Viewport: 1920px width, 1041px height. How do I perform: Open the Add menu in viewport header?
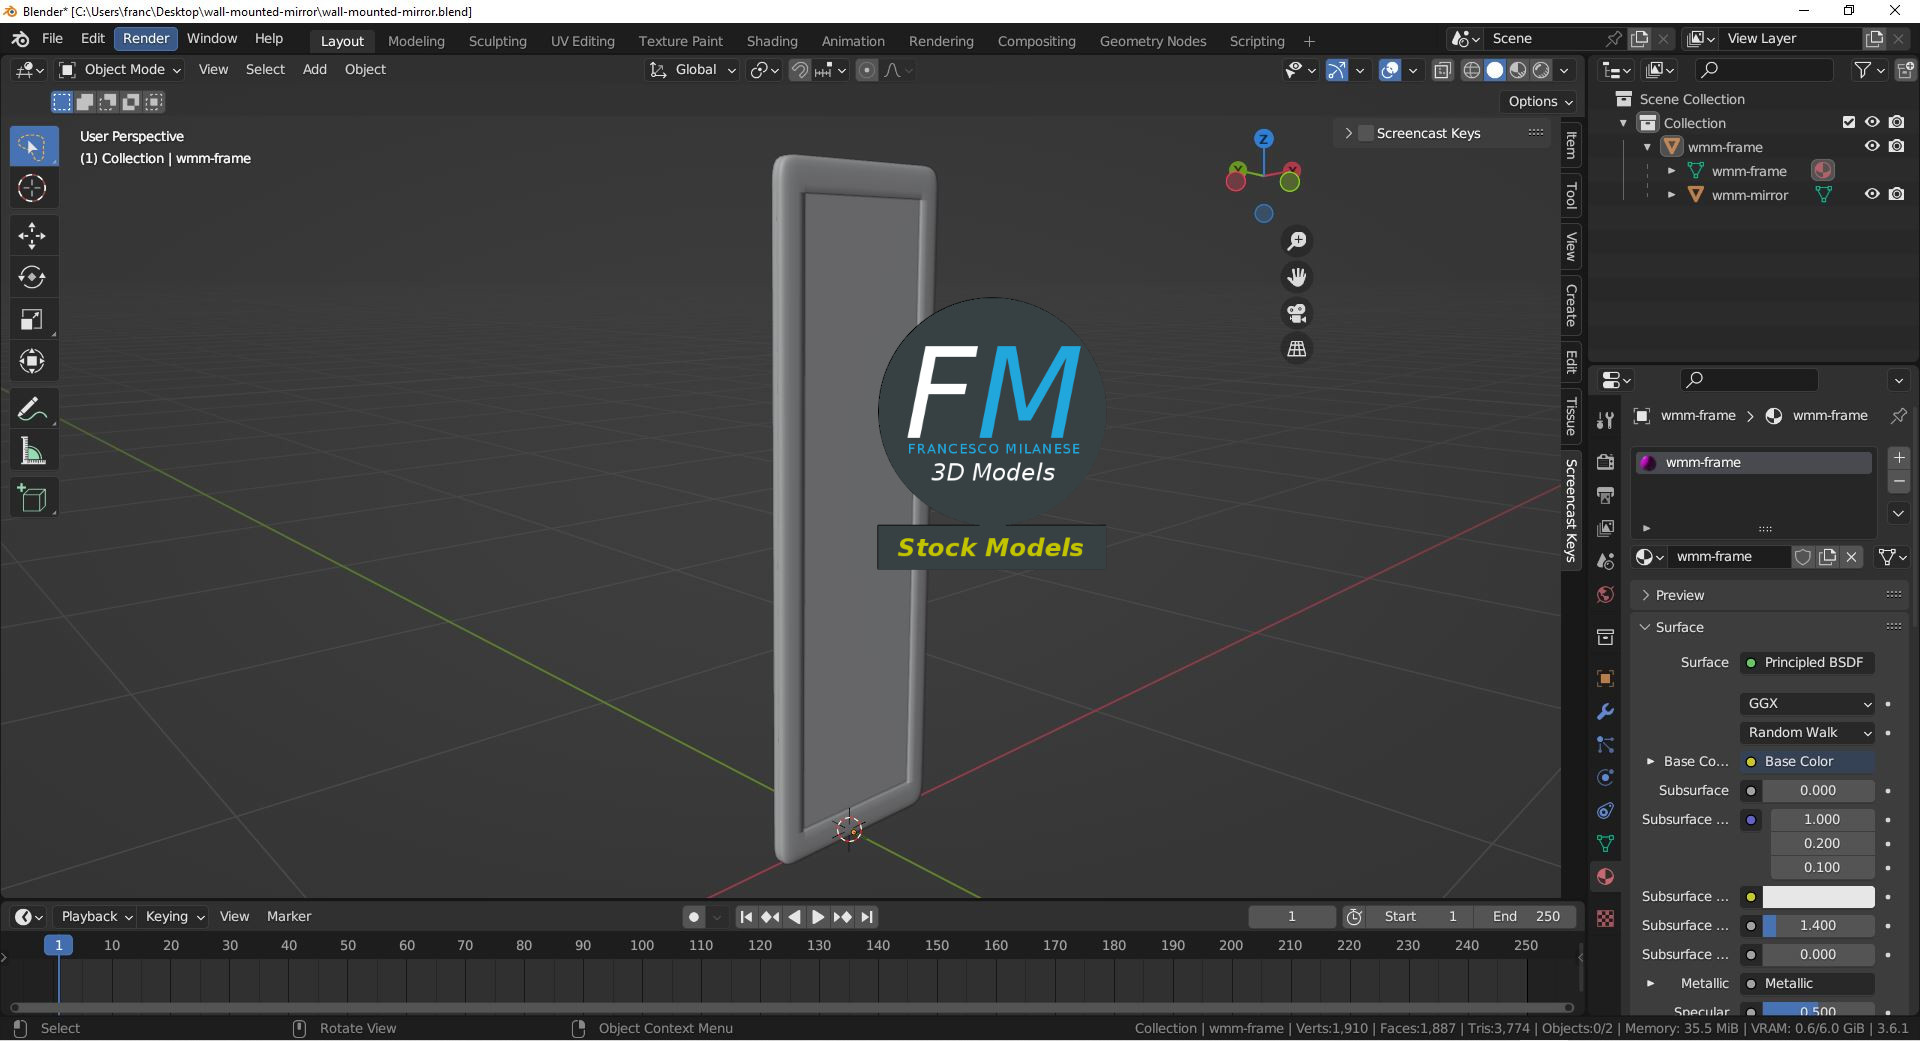(x=314, y=70)
